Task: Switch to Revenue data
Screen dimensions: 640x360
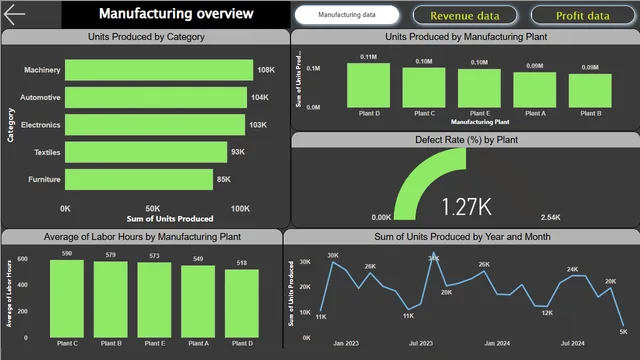Action: (464, 16)
